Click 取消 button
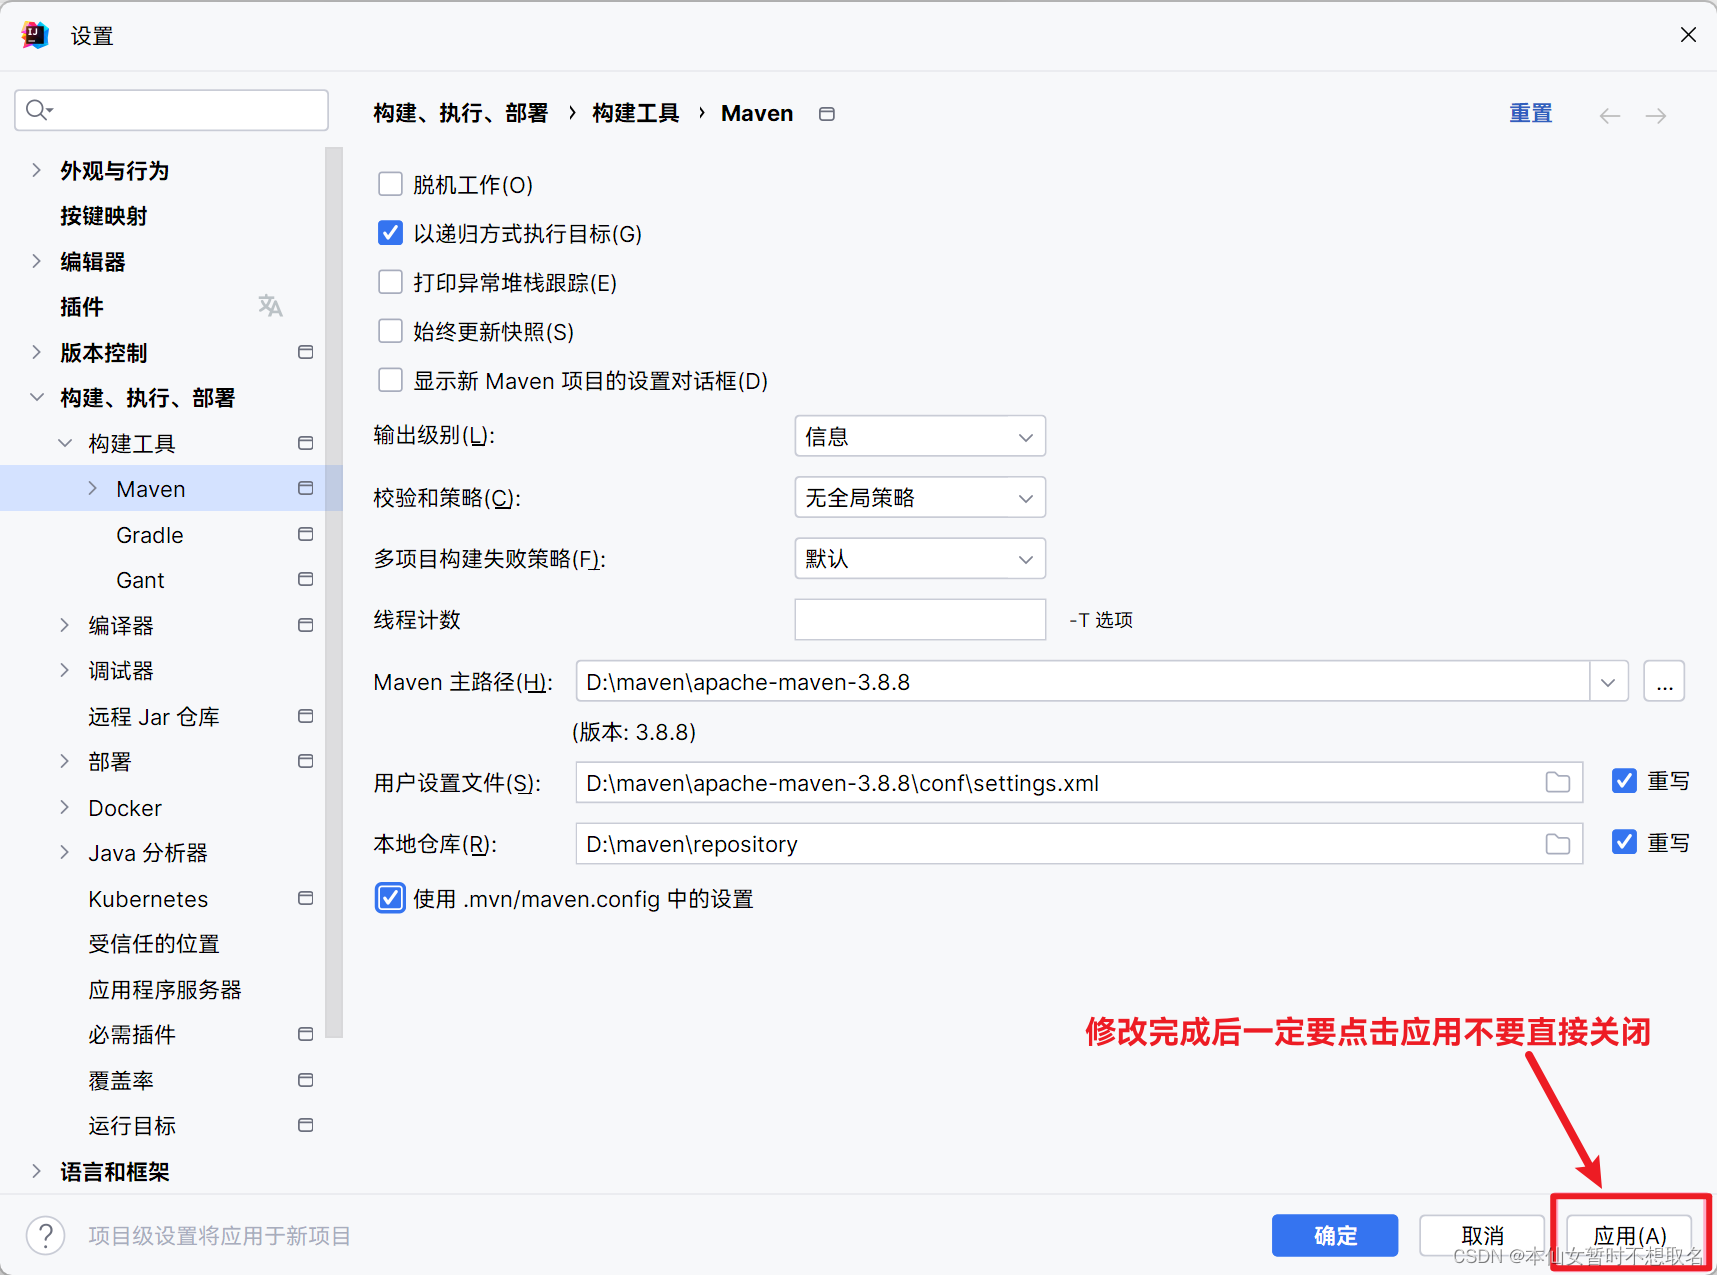1717x1275 pixels. (1482, 1235)
